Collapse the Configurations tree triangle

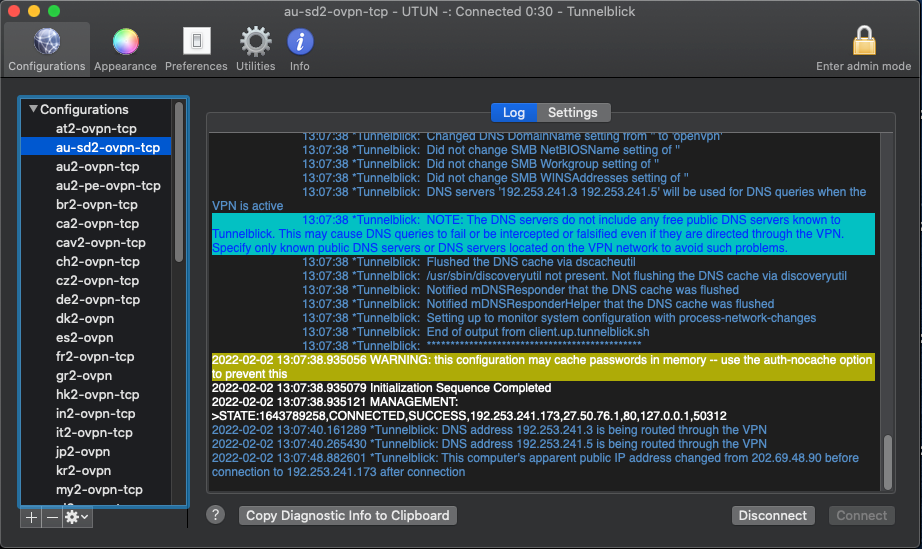[x=33, y=109]
